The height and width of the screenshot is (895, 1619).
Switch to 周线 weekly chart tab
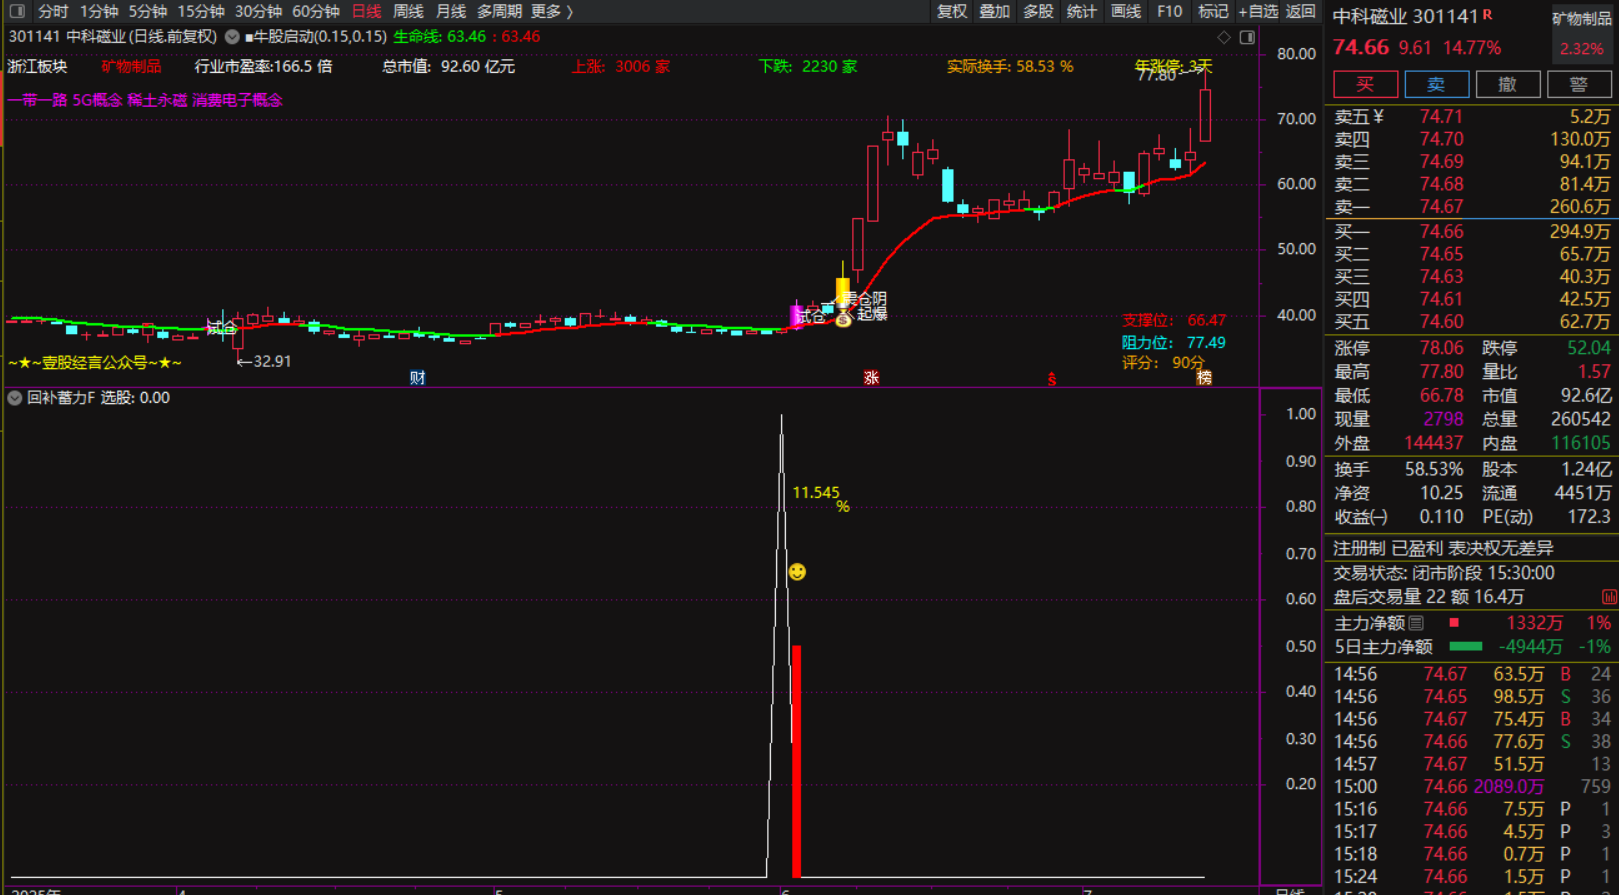[x=408, y=11]
